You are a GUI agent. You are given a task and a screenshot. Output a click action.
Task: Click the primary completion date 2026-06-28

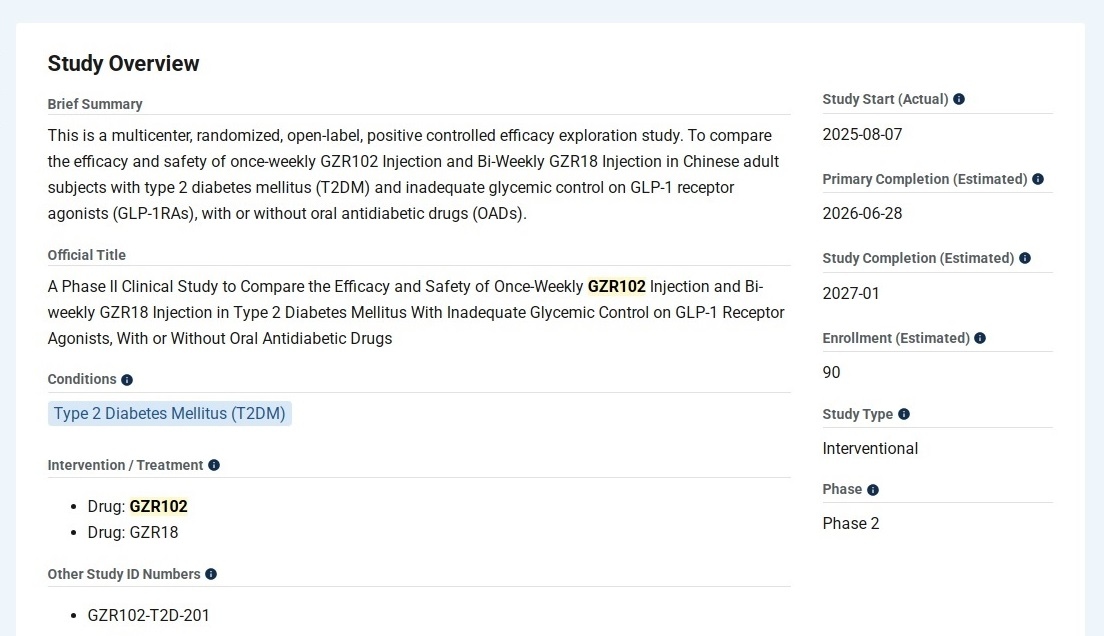pos(862,214)
